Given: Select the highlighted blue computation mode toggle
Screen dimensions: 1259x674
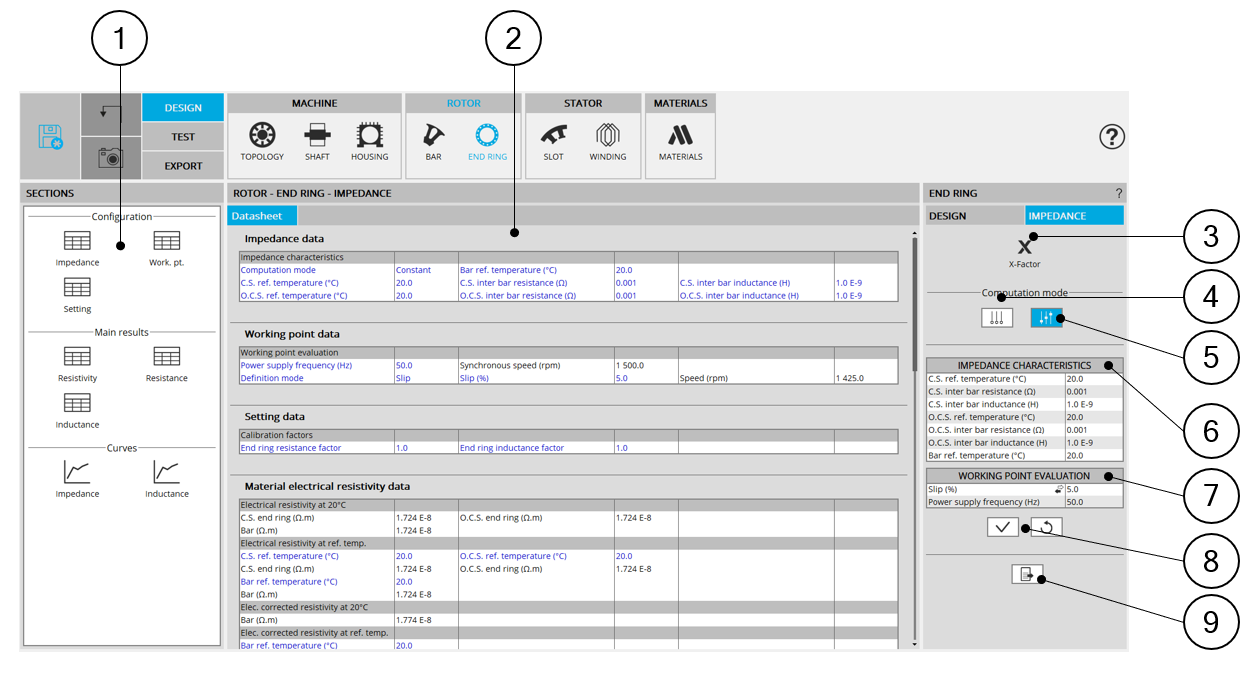Looking at the screenshot, I should pos(1046,318).
